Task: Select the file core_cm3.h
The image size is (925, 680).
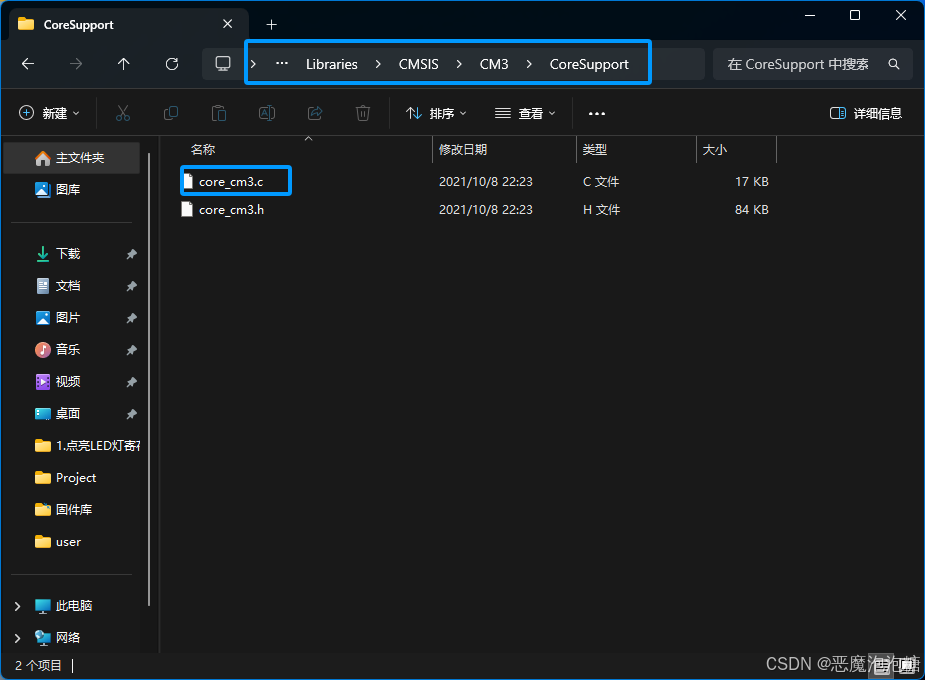Action: [231, 210]
